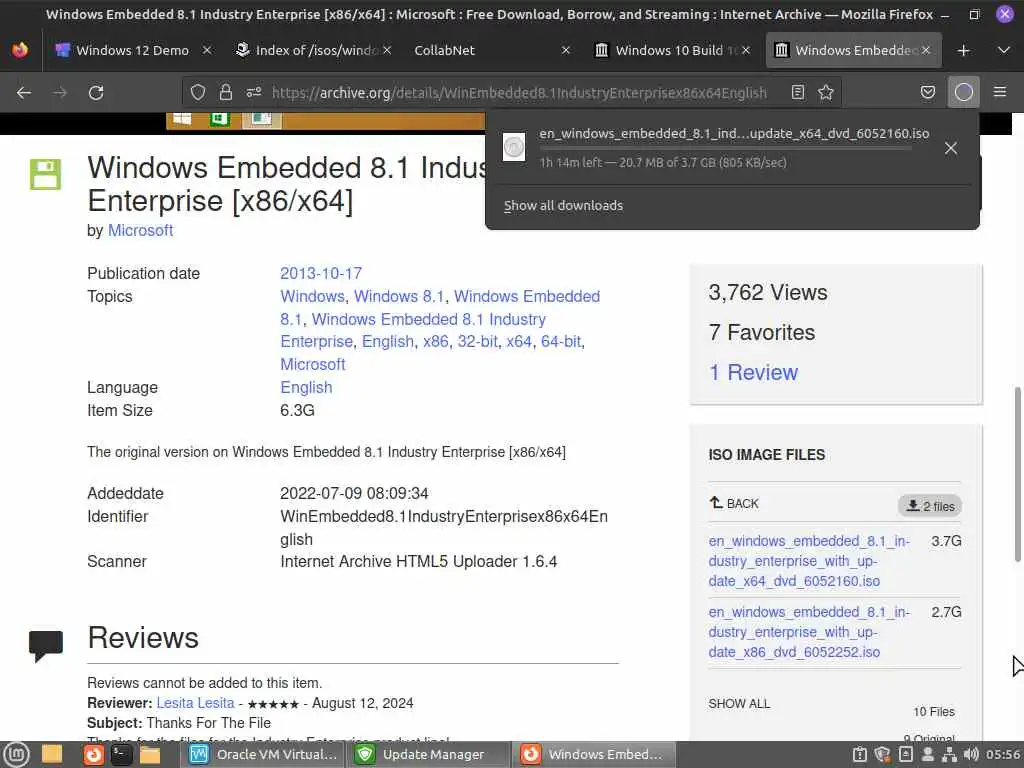
Task: Click the volume speaker tray icon
Action: pos(971,755)
